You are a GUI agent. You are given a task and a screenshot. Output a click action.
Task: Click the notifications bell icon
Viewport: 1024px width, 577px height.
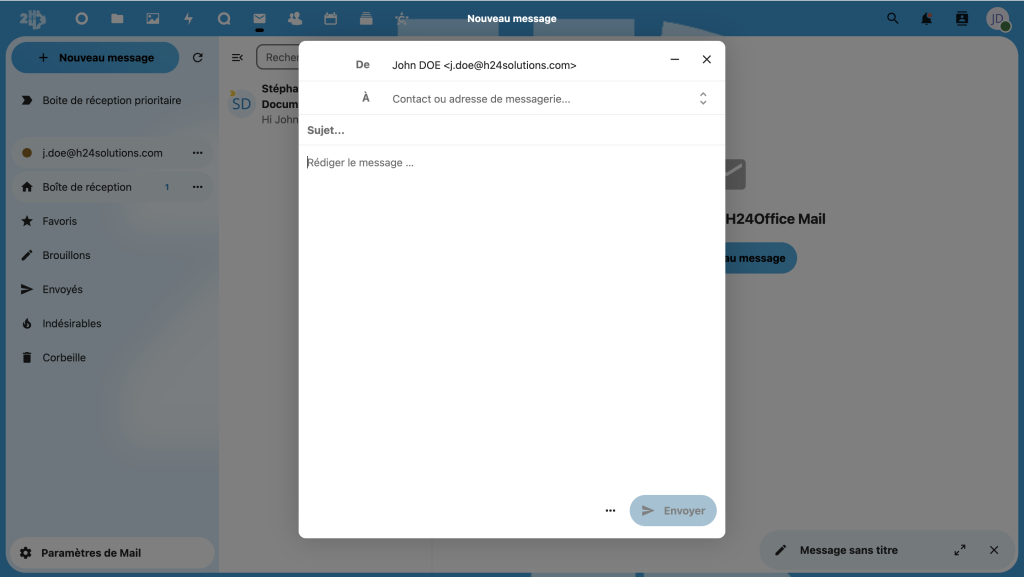point(927,18)
